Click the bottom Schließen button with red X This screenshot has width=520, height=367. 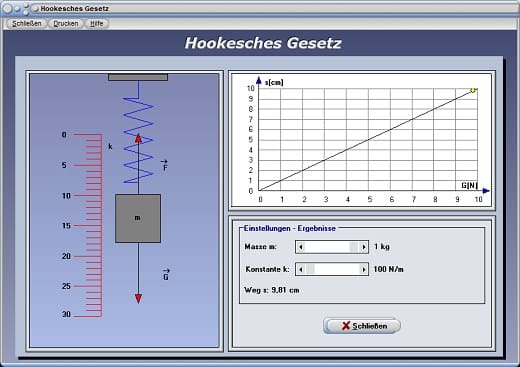pos(362,326)
